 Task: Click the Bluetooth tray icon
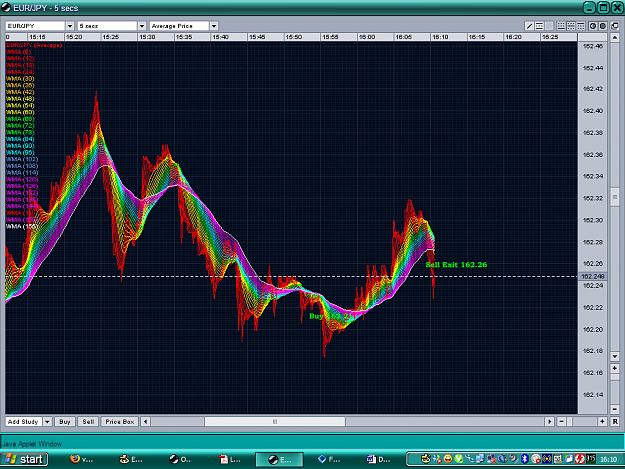click(525, 459)
